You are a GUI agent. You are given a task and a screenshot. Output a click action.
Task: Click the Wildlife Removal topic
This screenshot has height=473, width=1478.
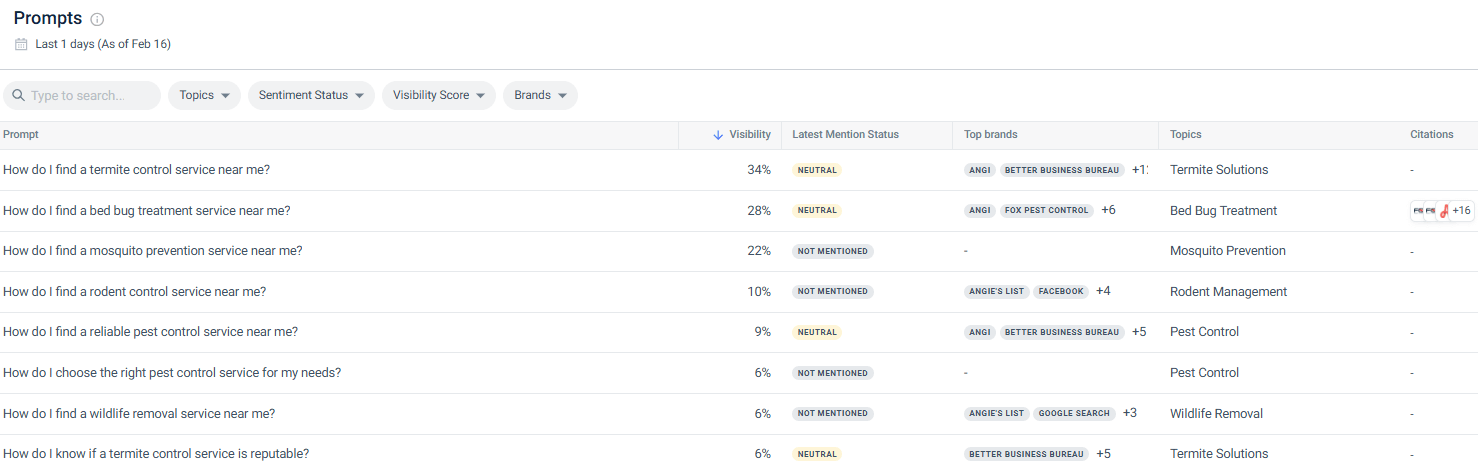tap(1216, 414)
